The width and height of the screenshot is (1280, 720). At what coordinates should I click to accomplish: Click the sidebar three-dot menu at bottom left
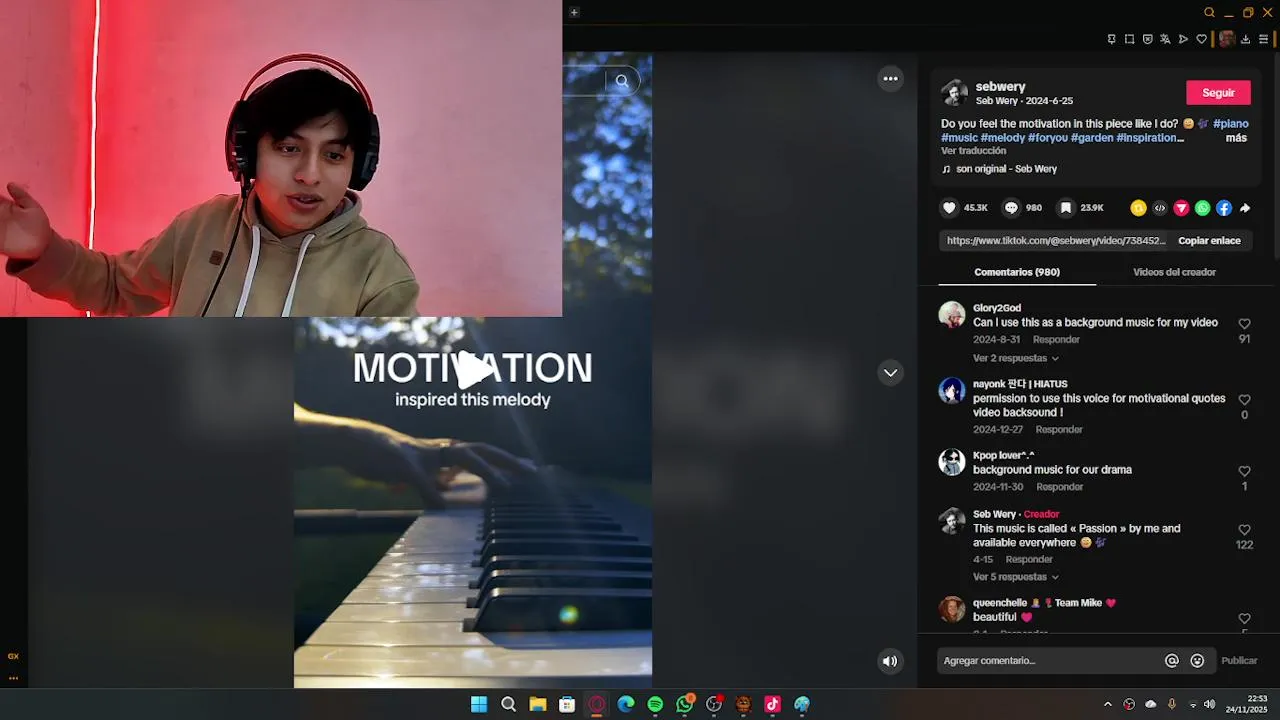[x=13, y=678]
